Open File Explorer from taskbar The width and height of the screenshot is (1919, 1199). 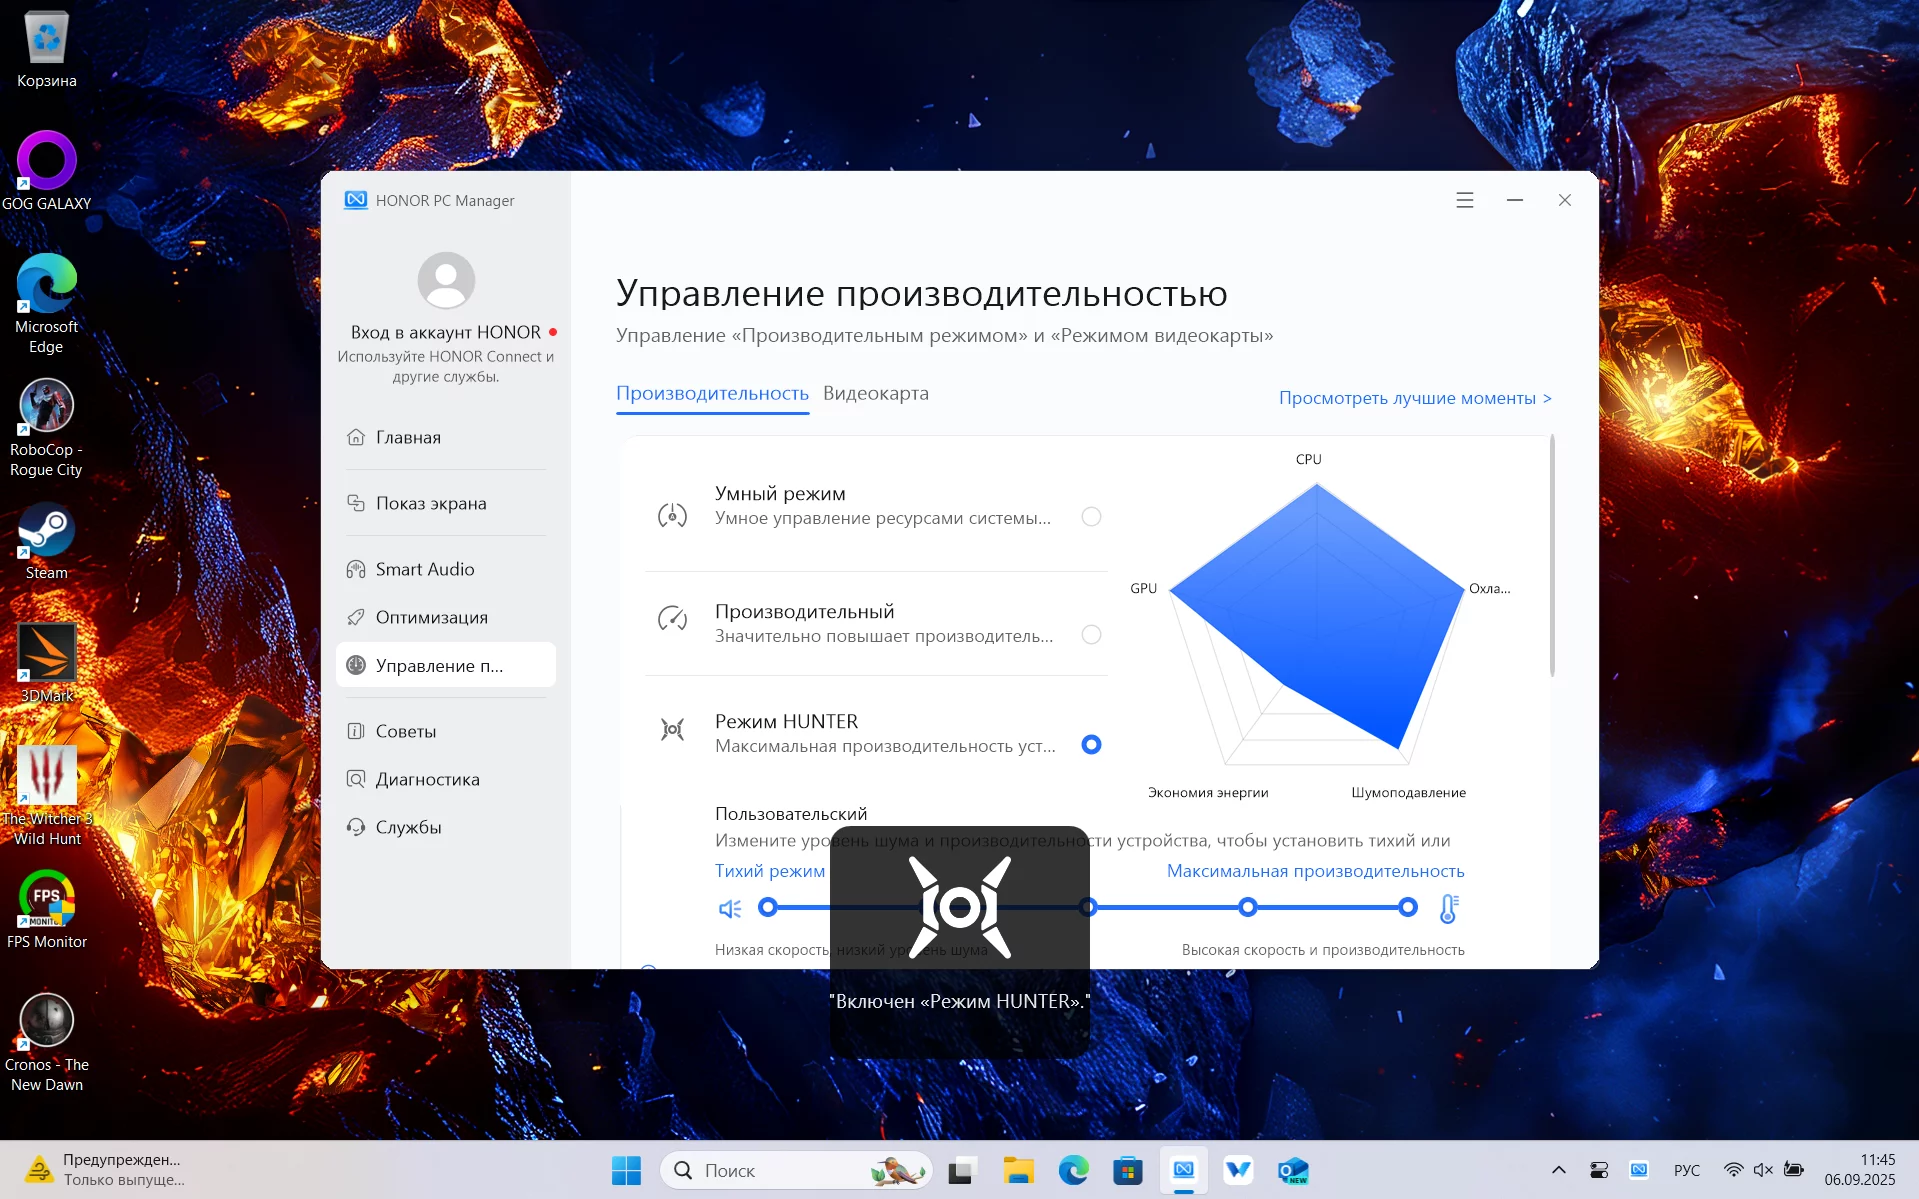(1018, 1170)
